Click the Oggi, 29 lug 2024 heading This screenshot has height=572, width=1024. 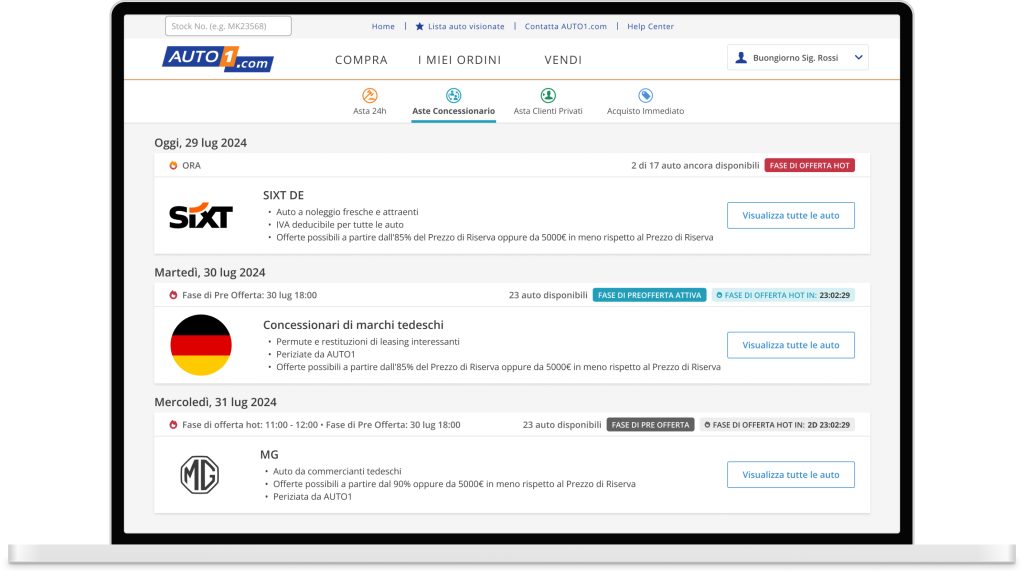tap(200, 143)
